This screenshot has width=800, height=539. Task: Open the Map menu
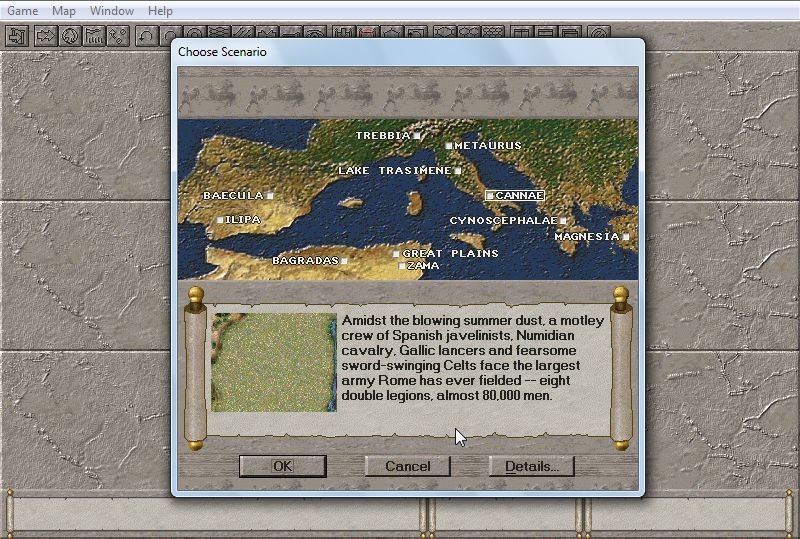click(x=64, y=11)
